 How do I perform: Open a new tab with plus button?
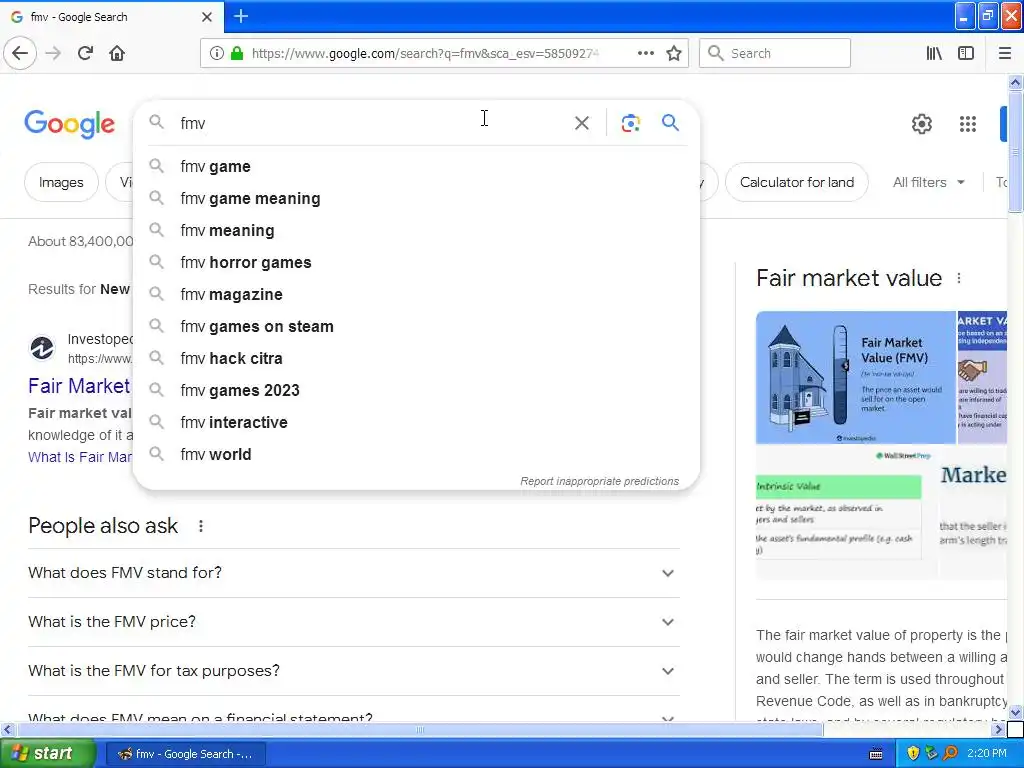tap(240, 16)
